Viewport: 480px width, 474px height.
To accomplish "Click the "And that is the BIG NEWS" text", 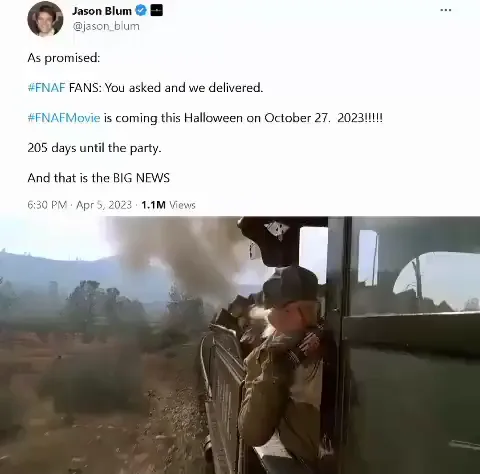I will [99, 178].
